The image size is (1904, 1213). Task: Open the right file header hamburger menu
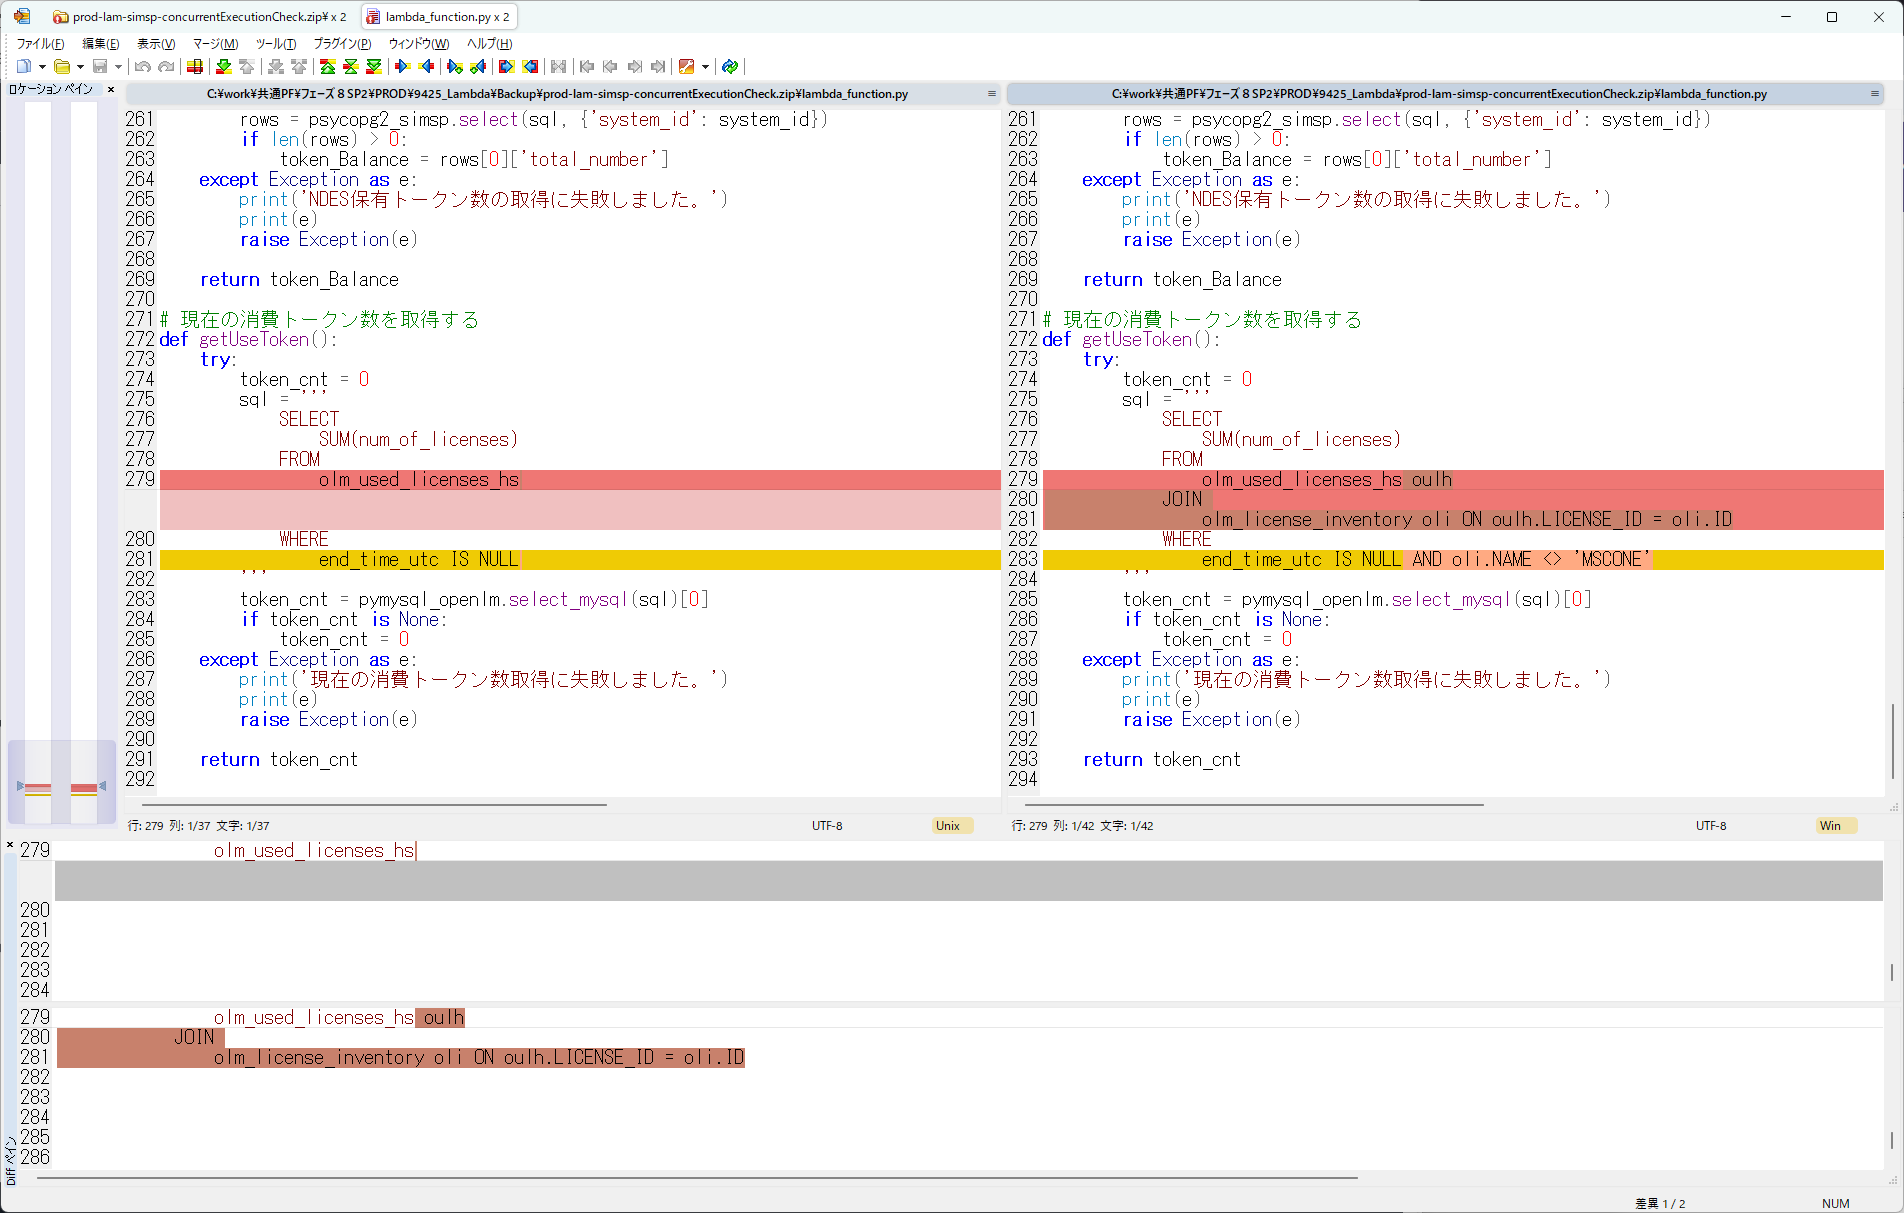(1875, 94)
